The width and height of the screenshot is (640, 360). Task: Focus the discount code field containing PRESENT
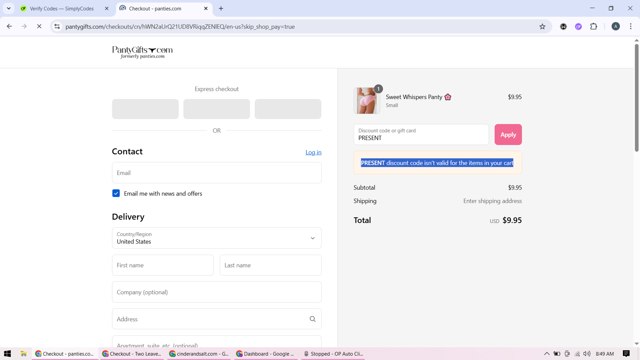[x=421, y=134]
